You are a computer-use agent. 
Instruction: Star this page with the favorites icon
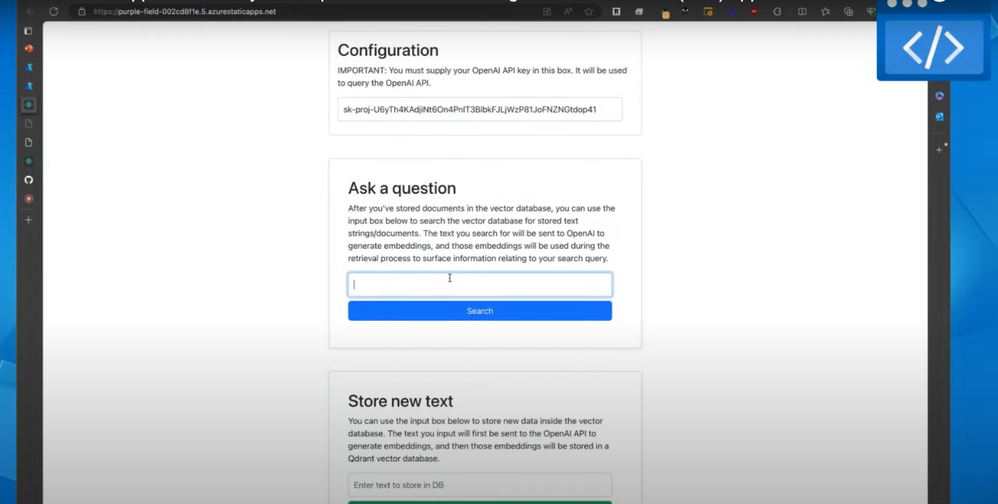tap(589, 12)
